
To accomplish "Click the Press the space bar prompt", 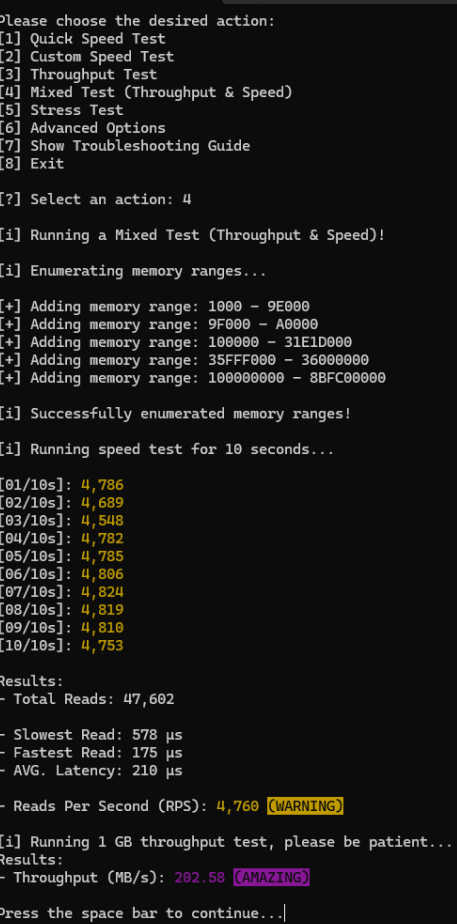I will (x=141, y=913).
